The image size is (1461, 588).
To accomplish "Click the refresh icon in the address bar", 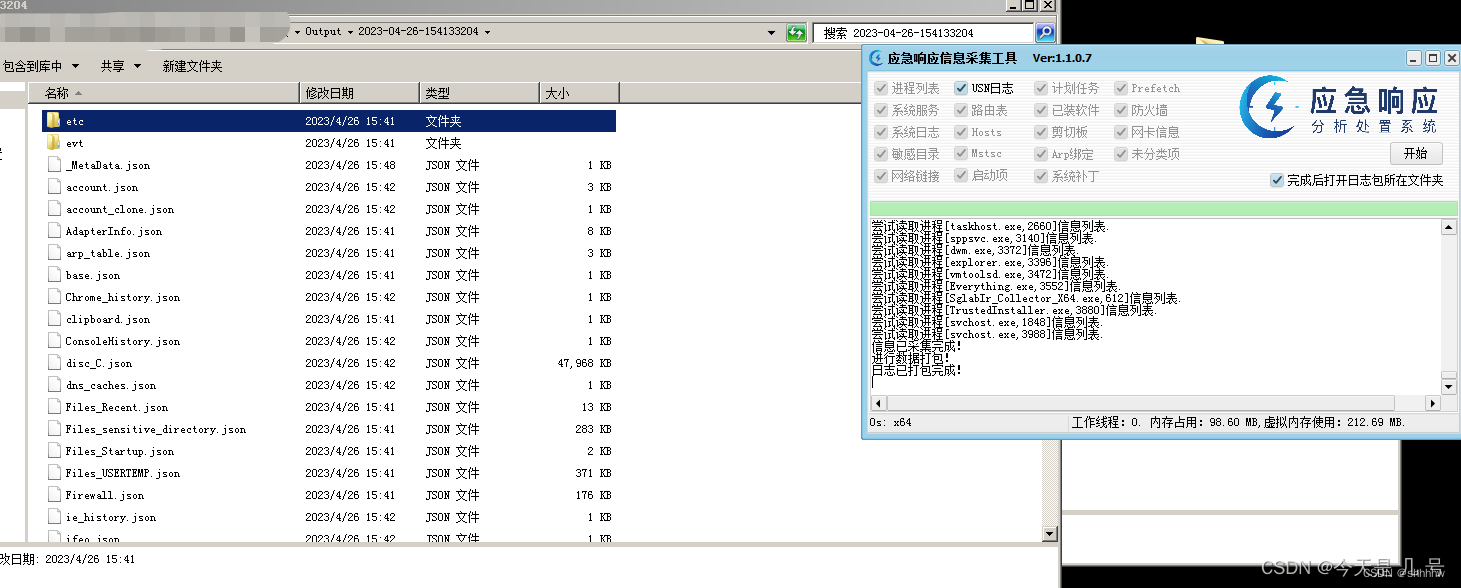I will click(796, 32).
